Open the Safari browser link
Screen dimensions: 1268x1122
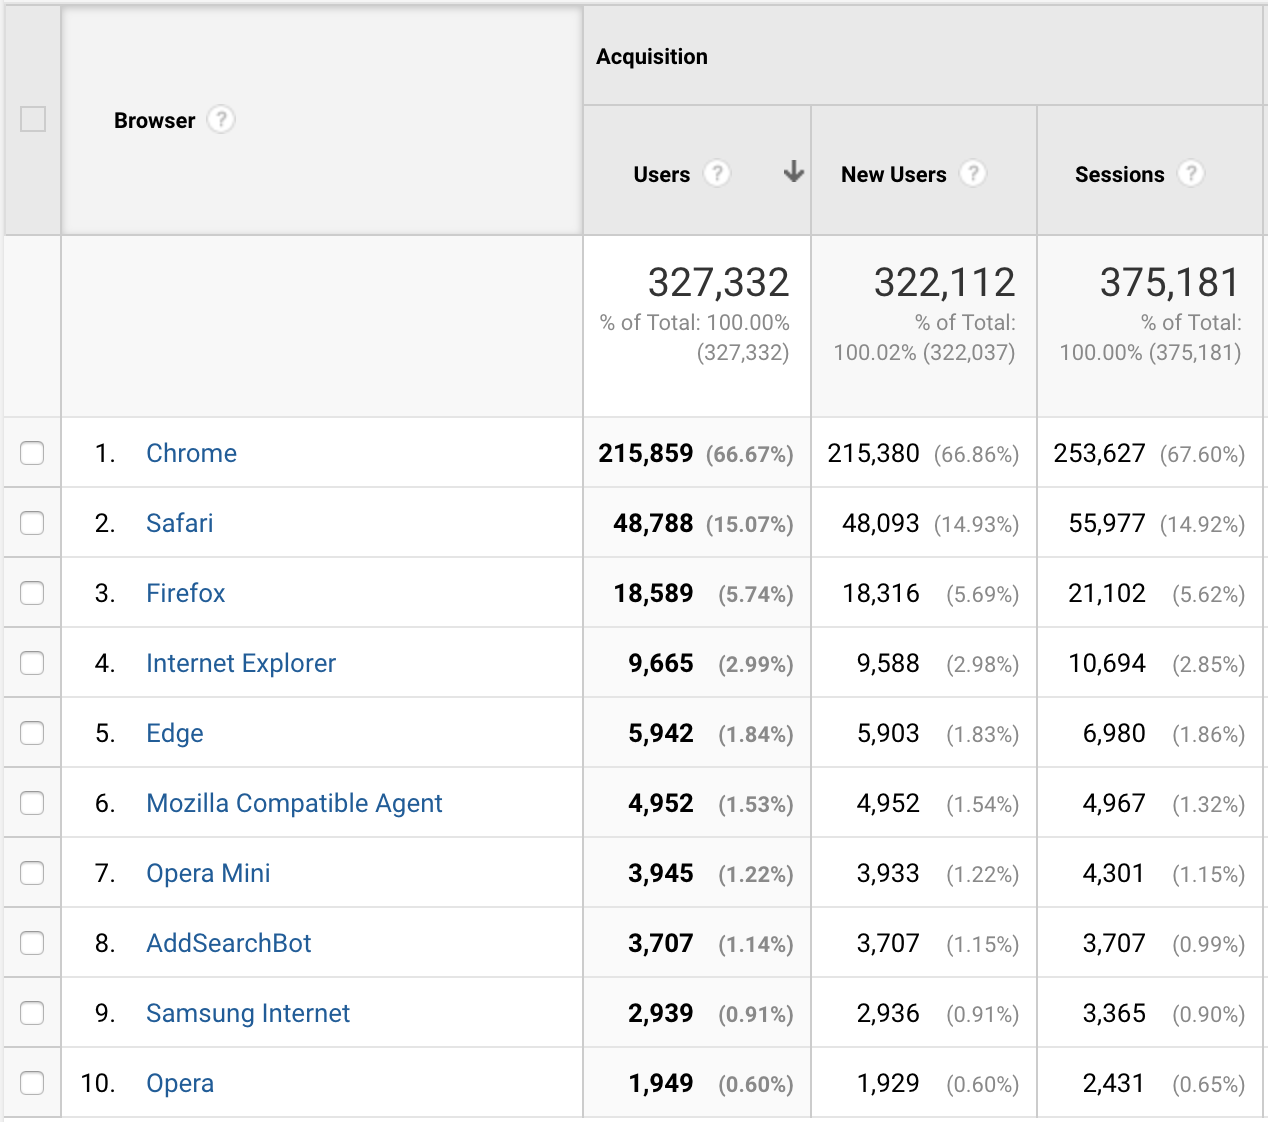180,523
